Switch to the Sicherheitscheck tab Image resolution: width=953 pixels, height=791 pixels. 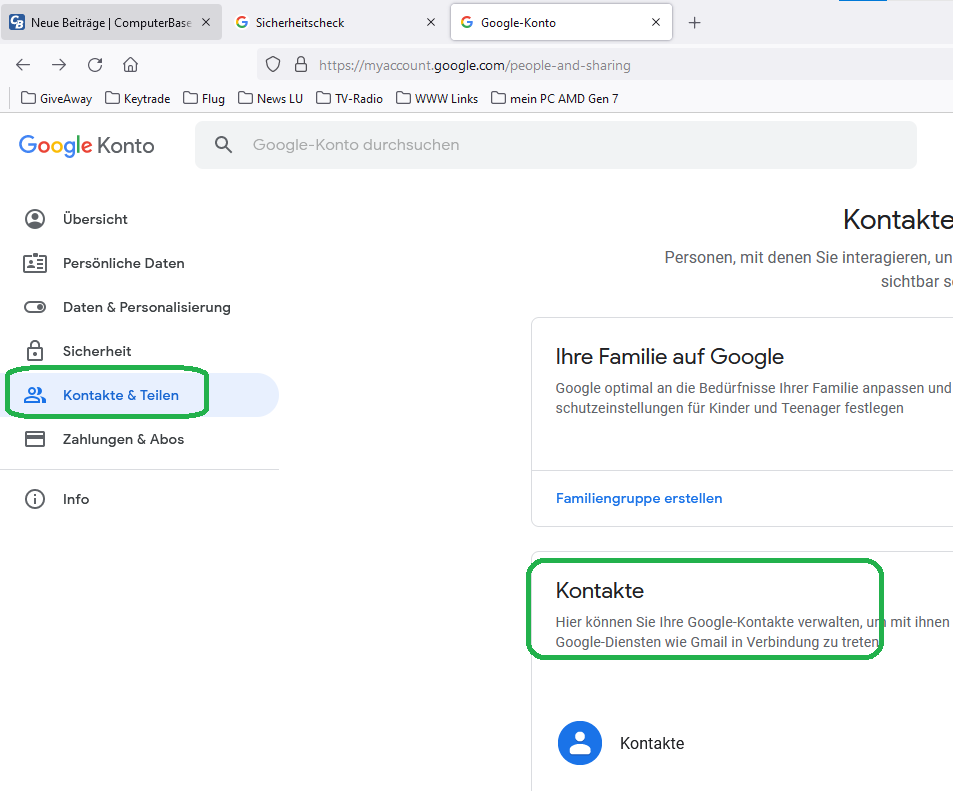[335, 22]
